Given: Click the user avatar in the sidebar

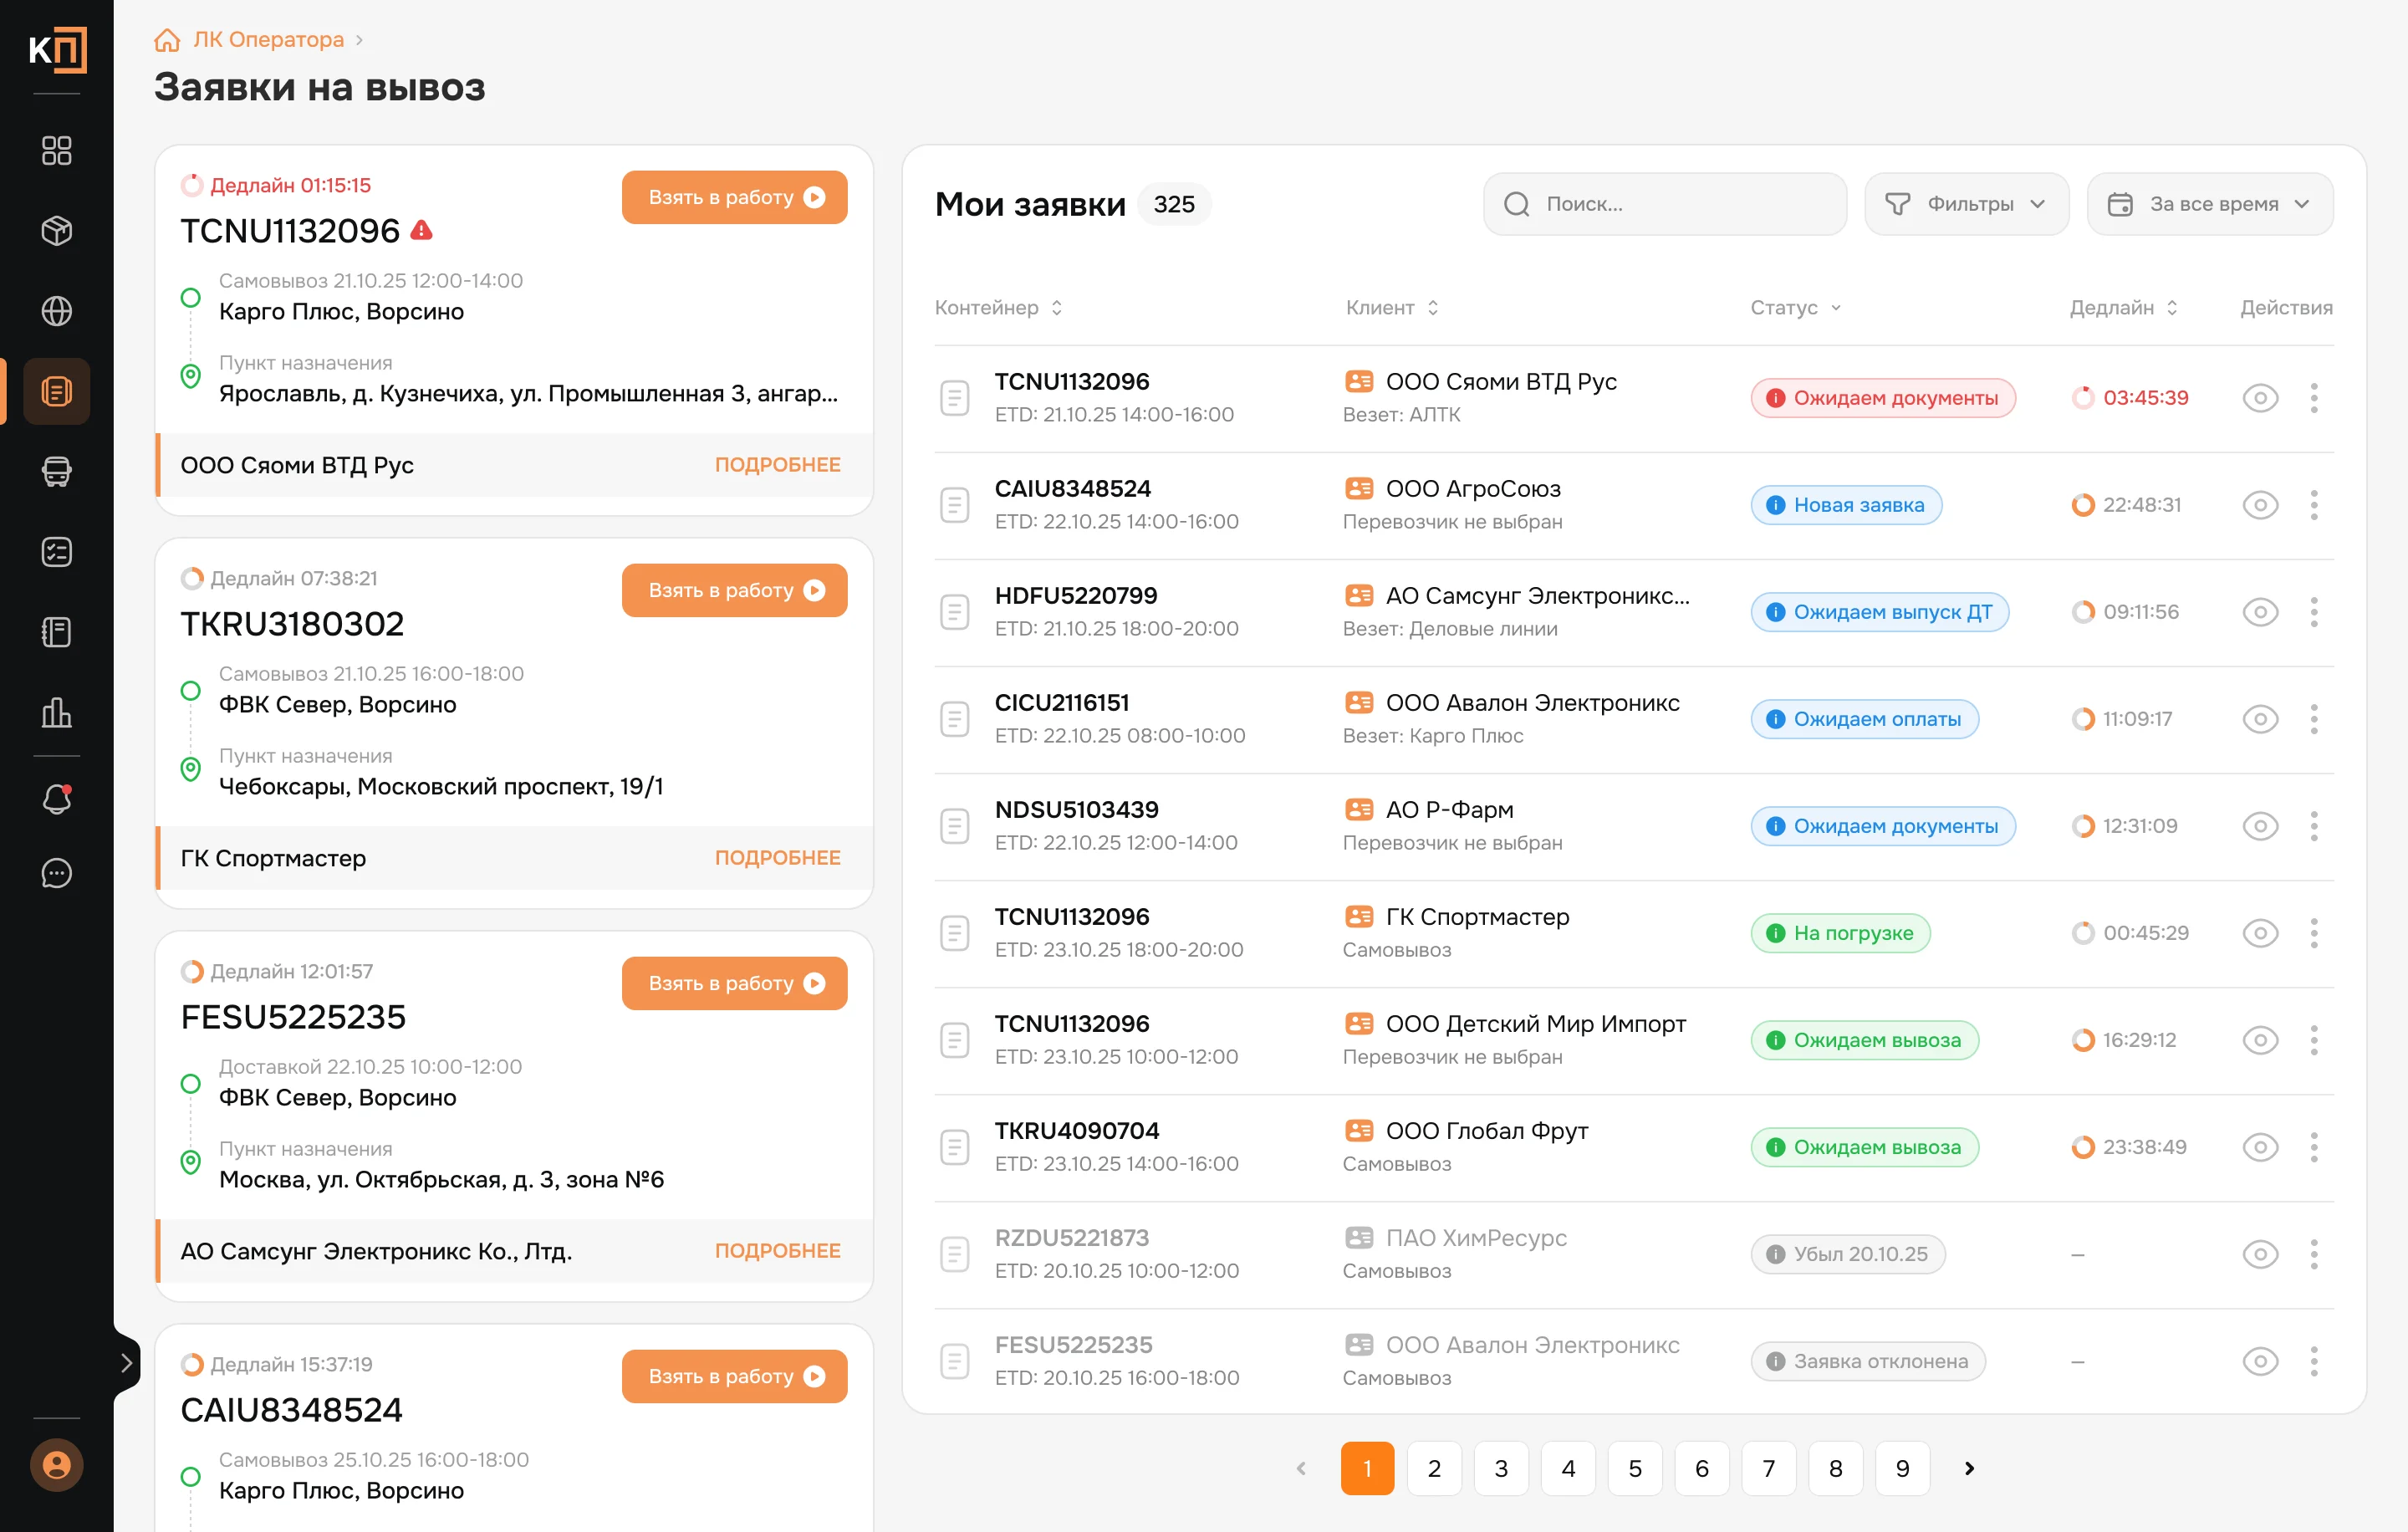Looking at the screenshot, I should coord(56,1465).
